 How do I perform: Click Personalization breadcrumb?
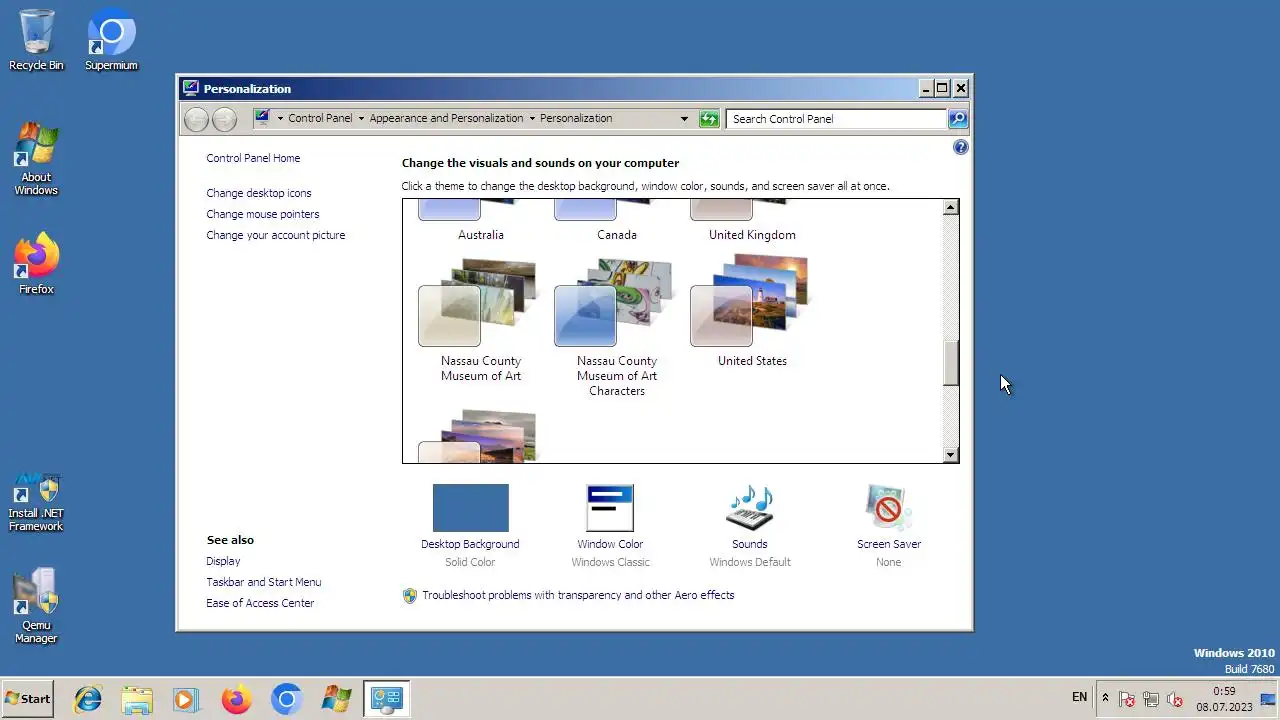click(x=576, y=118)
